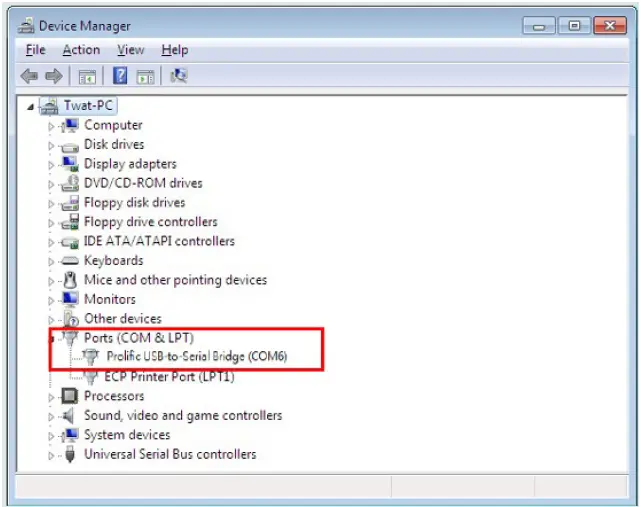641x507 pixels.
Task: Close the Device Manager window
Action: click(x=610, y=26)
